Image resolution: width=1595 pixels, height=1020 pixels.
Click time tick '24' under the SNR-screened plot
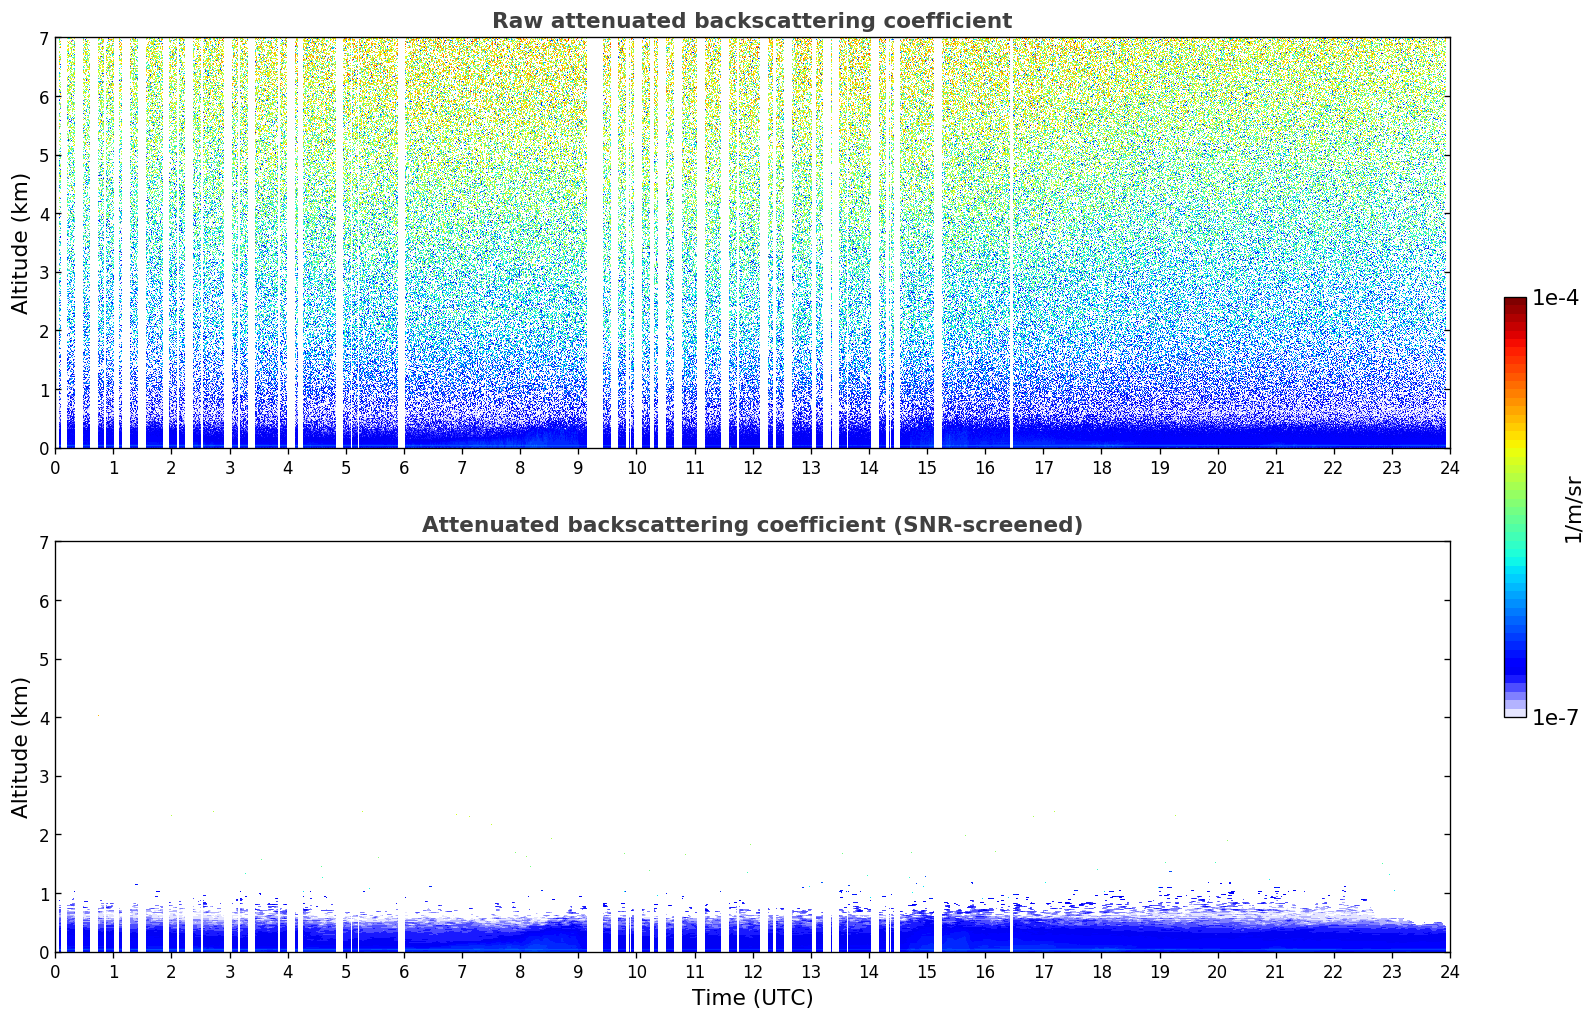tap(1450, 971)
